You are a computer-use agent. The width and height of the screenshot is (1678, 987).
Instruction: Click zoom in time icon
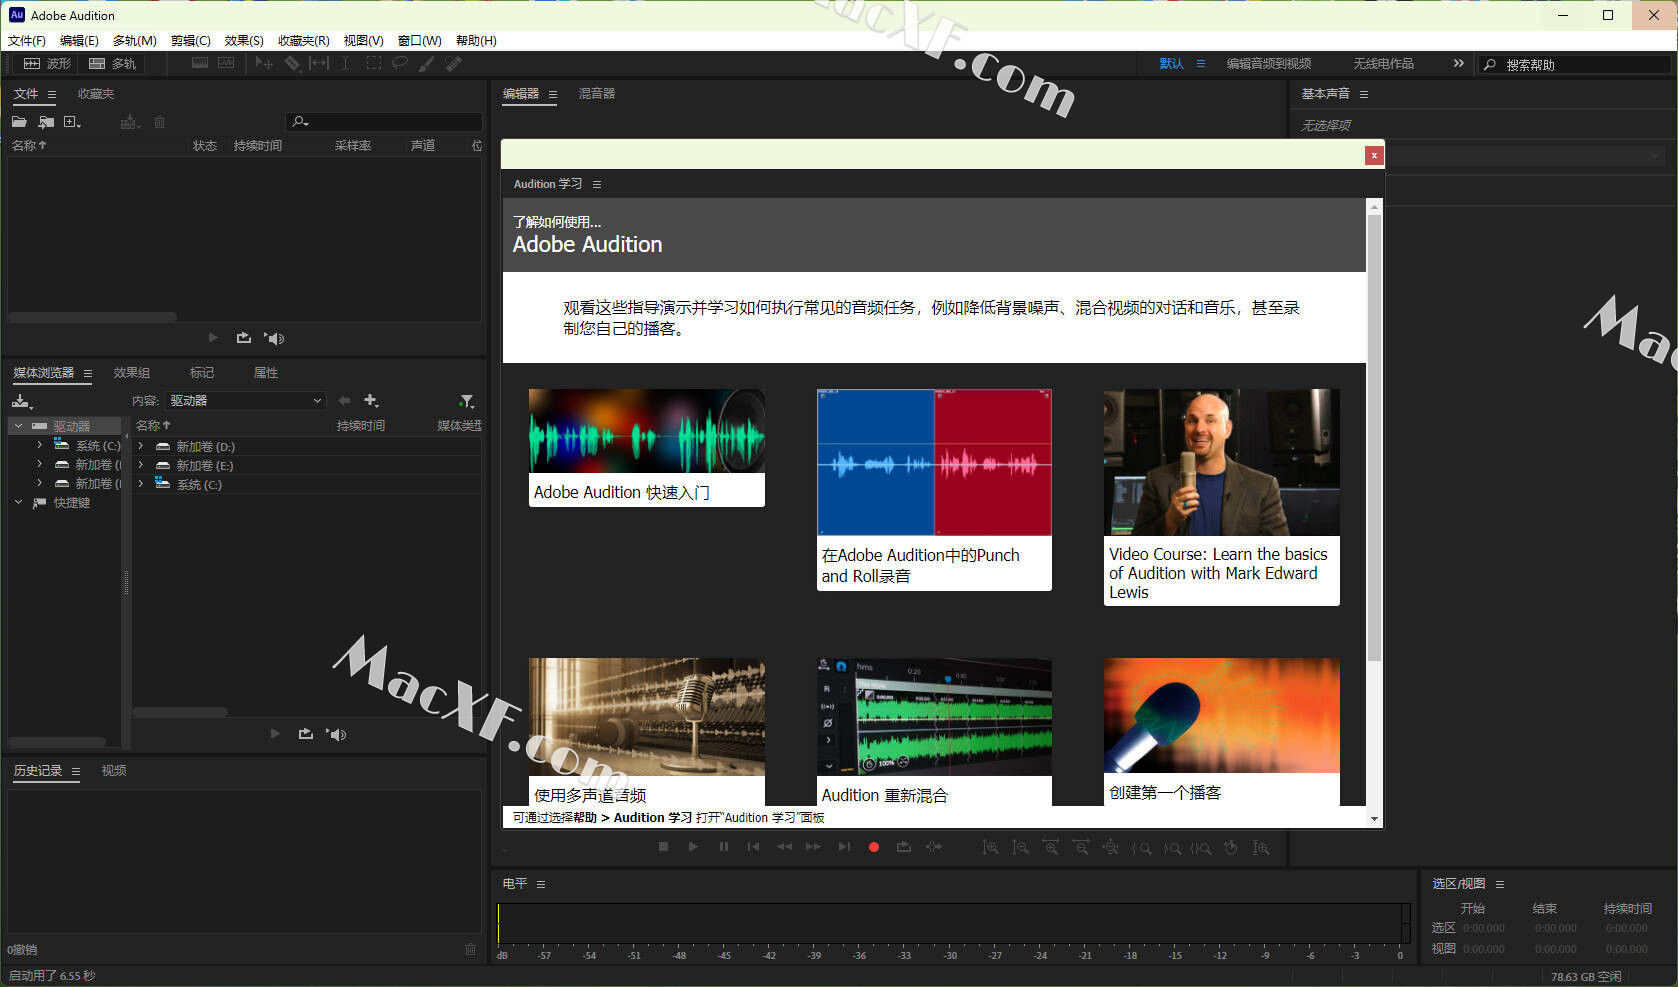[1051, 847]
